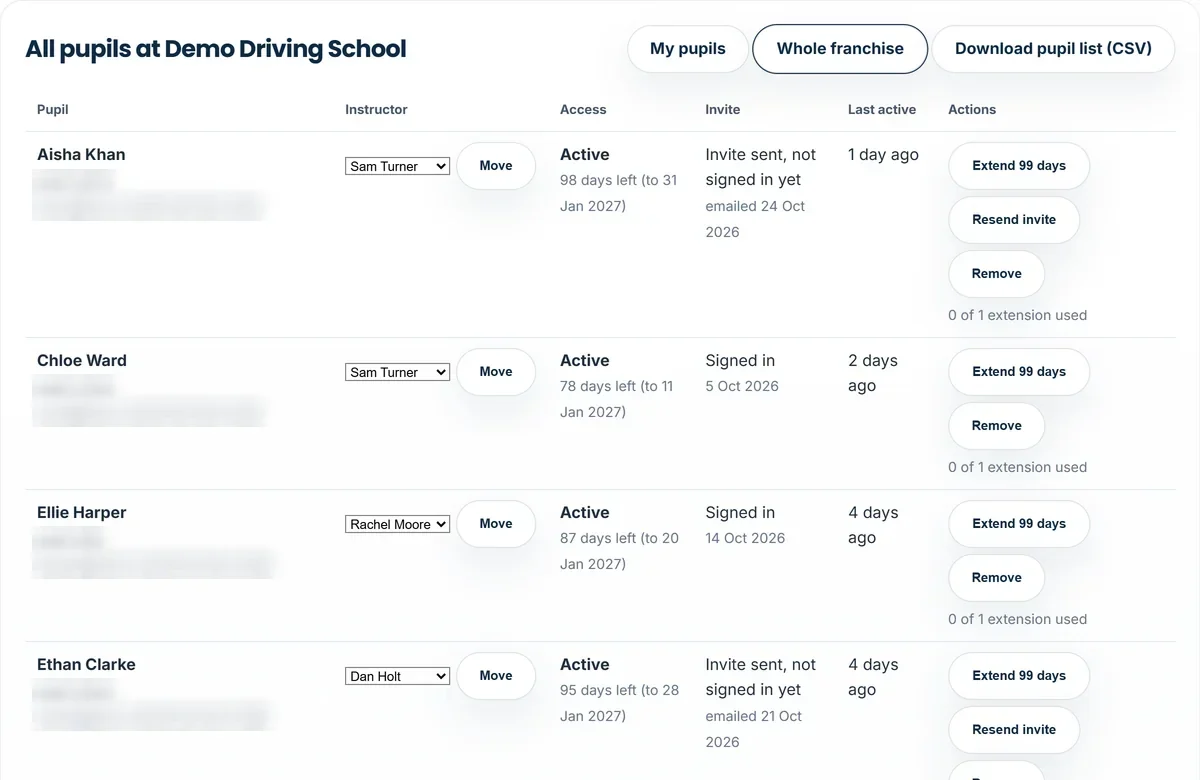The width and height of the screenshot is (1200, 780).
Task: Click '14 Oct 2026' sign-in date
Action: click(x=745, y=538)
